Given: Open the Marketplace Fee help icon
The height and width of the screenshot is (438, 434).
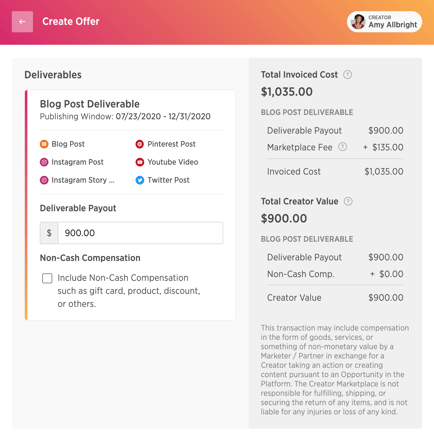Looking at the screenshot, I should (342, 147).
